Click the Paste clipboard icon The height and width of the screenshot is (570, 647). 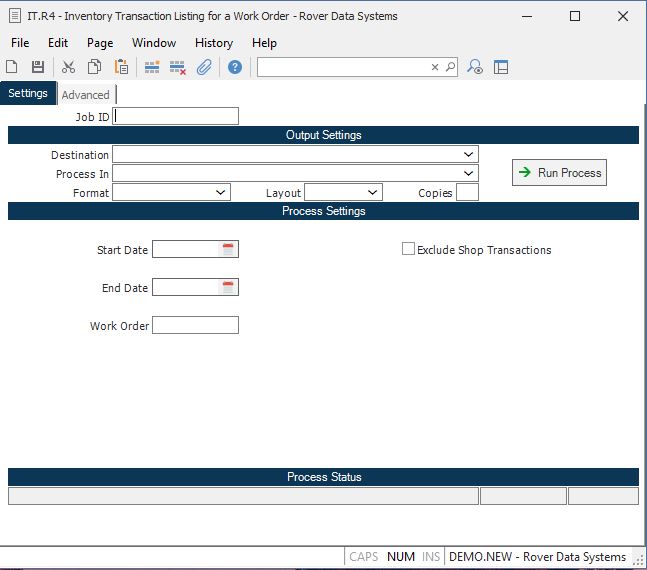[121, 67]
